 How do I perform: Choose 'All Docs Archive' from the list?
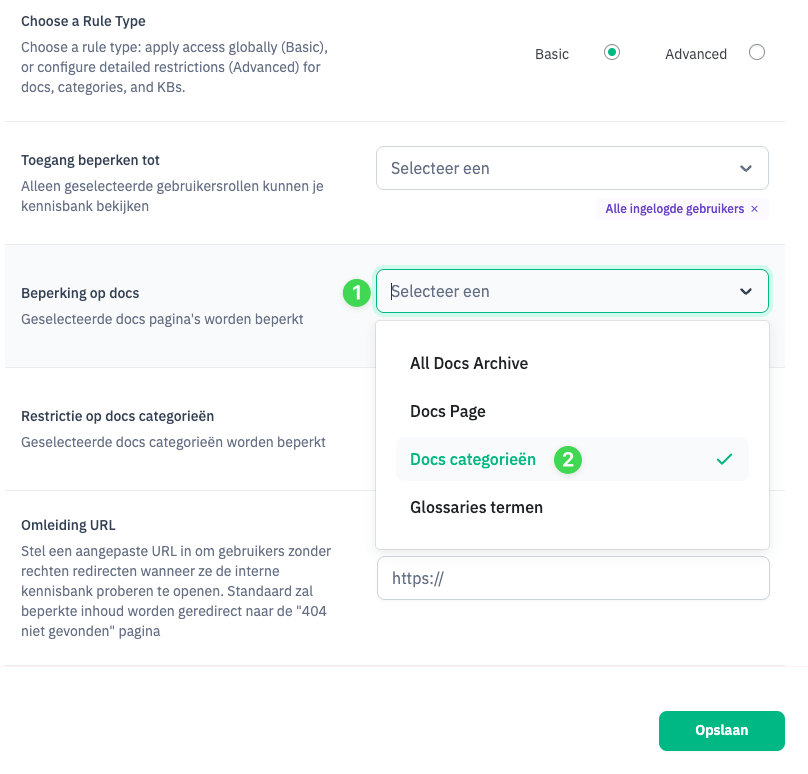pos(469,363)
